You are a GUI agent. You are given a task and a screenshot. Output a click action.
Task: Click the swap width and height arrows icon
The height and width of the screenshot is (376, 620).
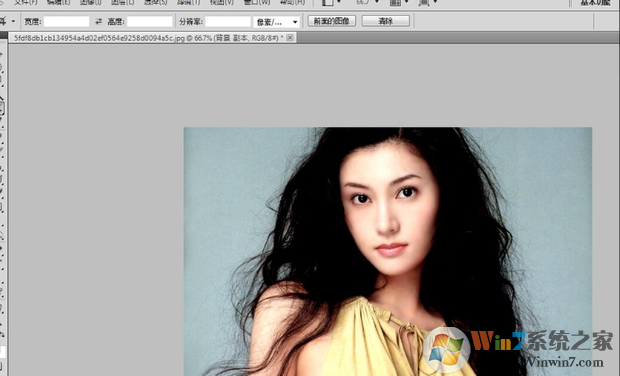pos(98,21)
